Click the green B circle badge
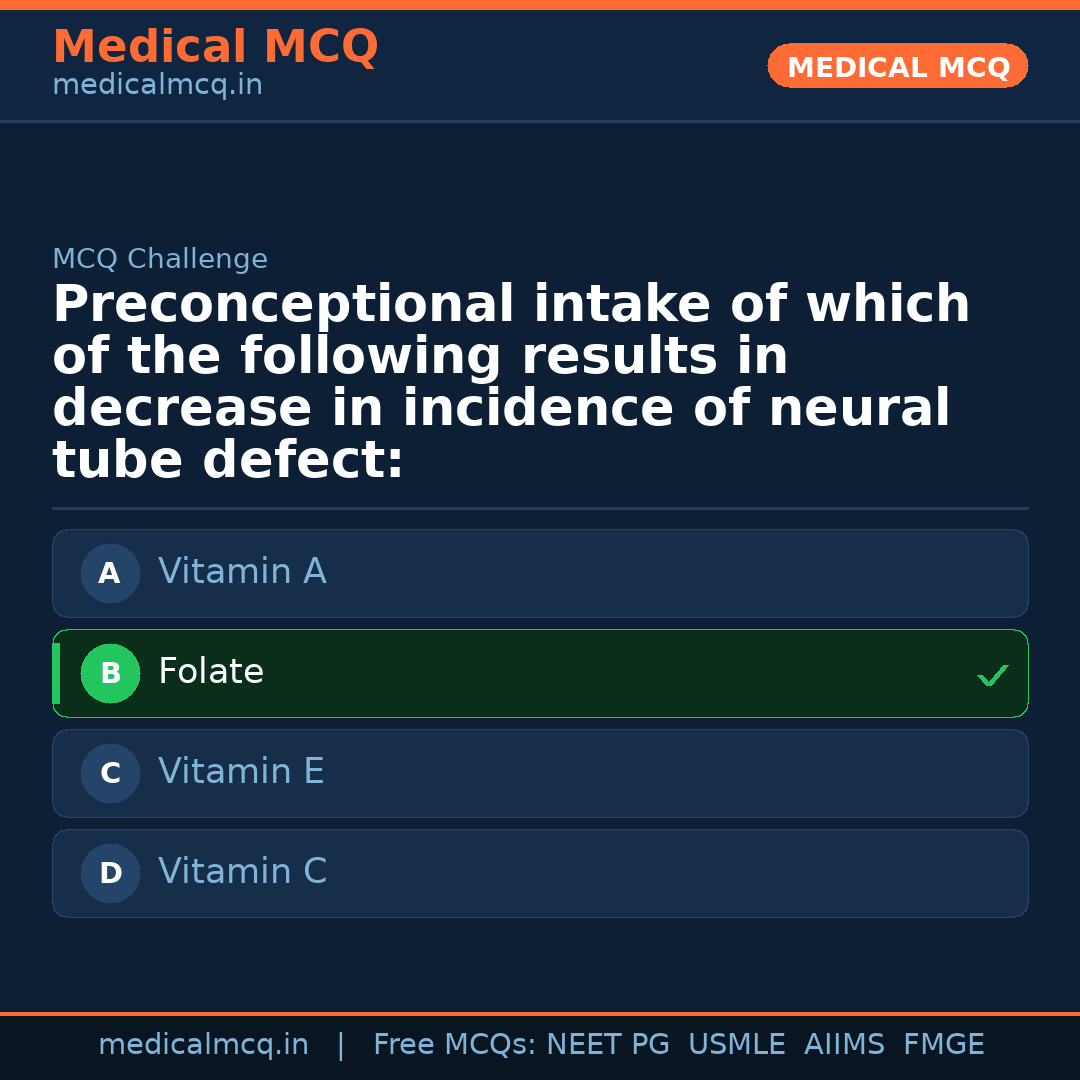 pyautogui.click(x=110, y=674)
